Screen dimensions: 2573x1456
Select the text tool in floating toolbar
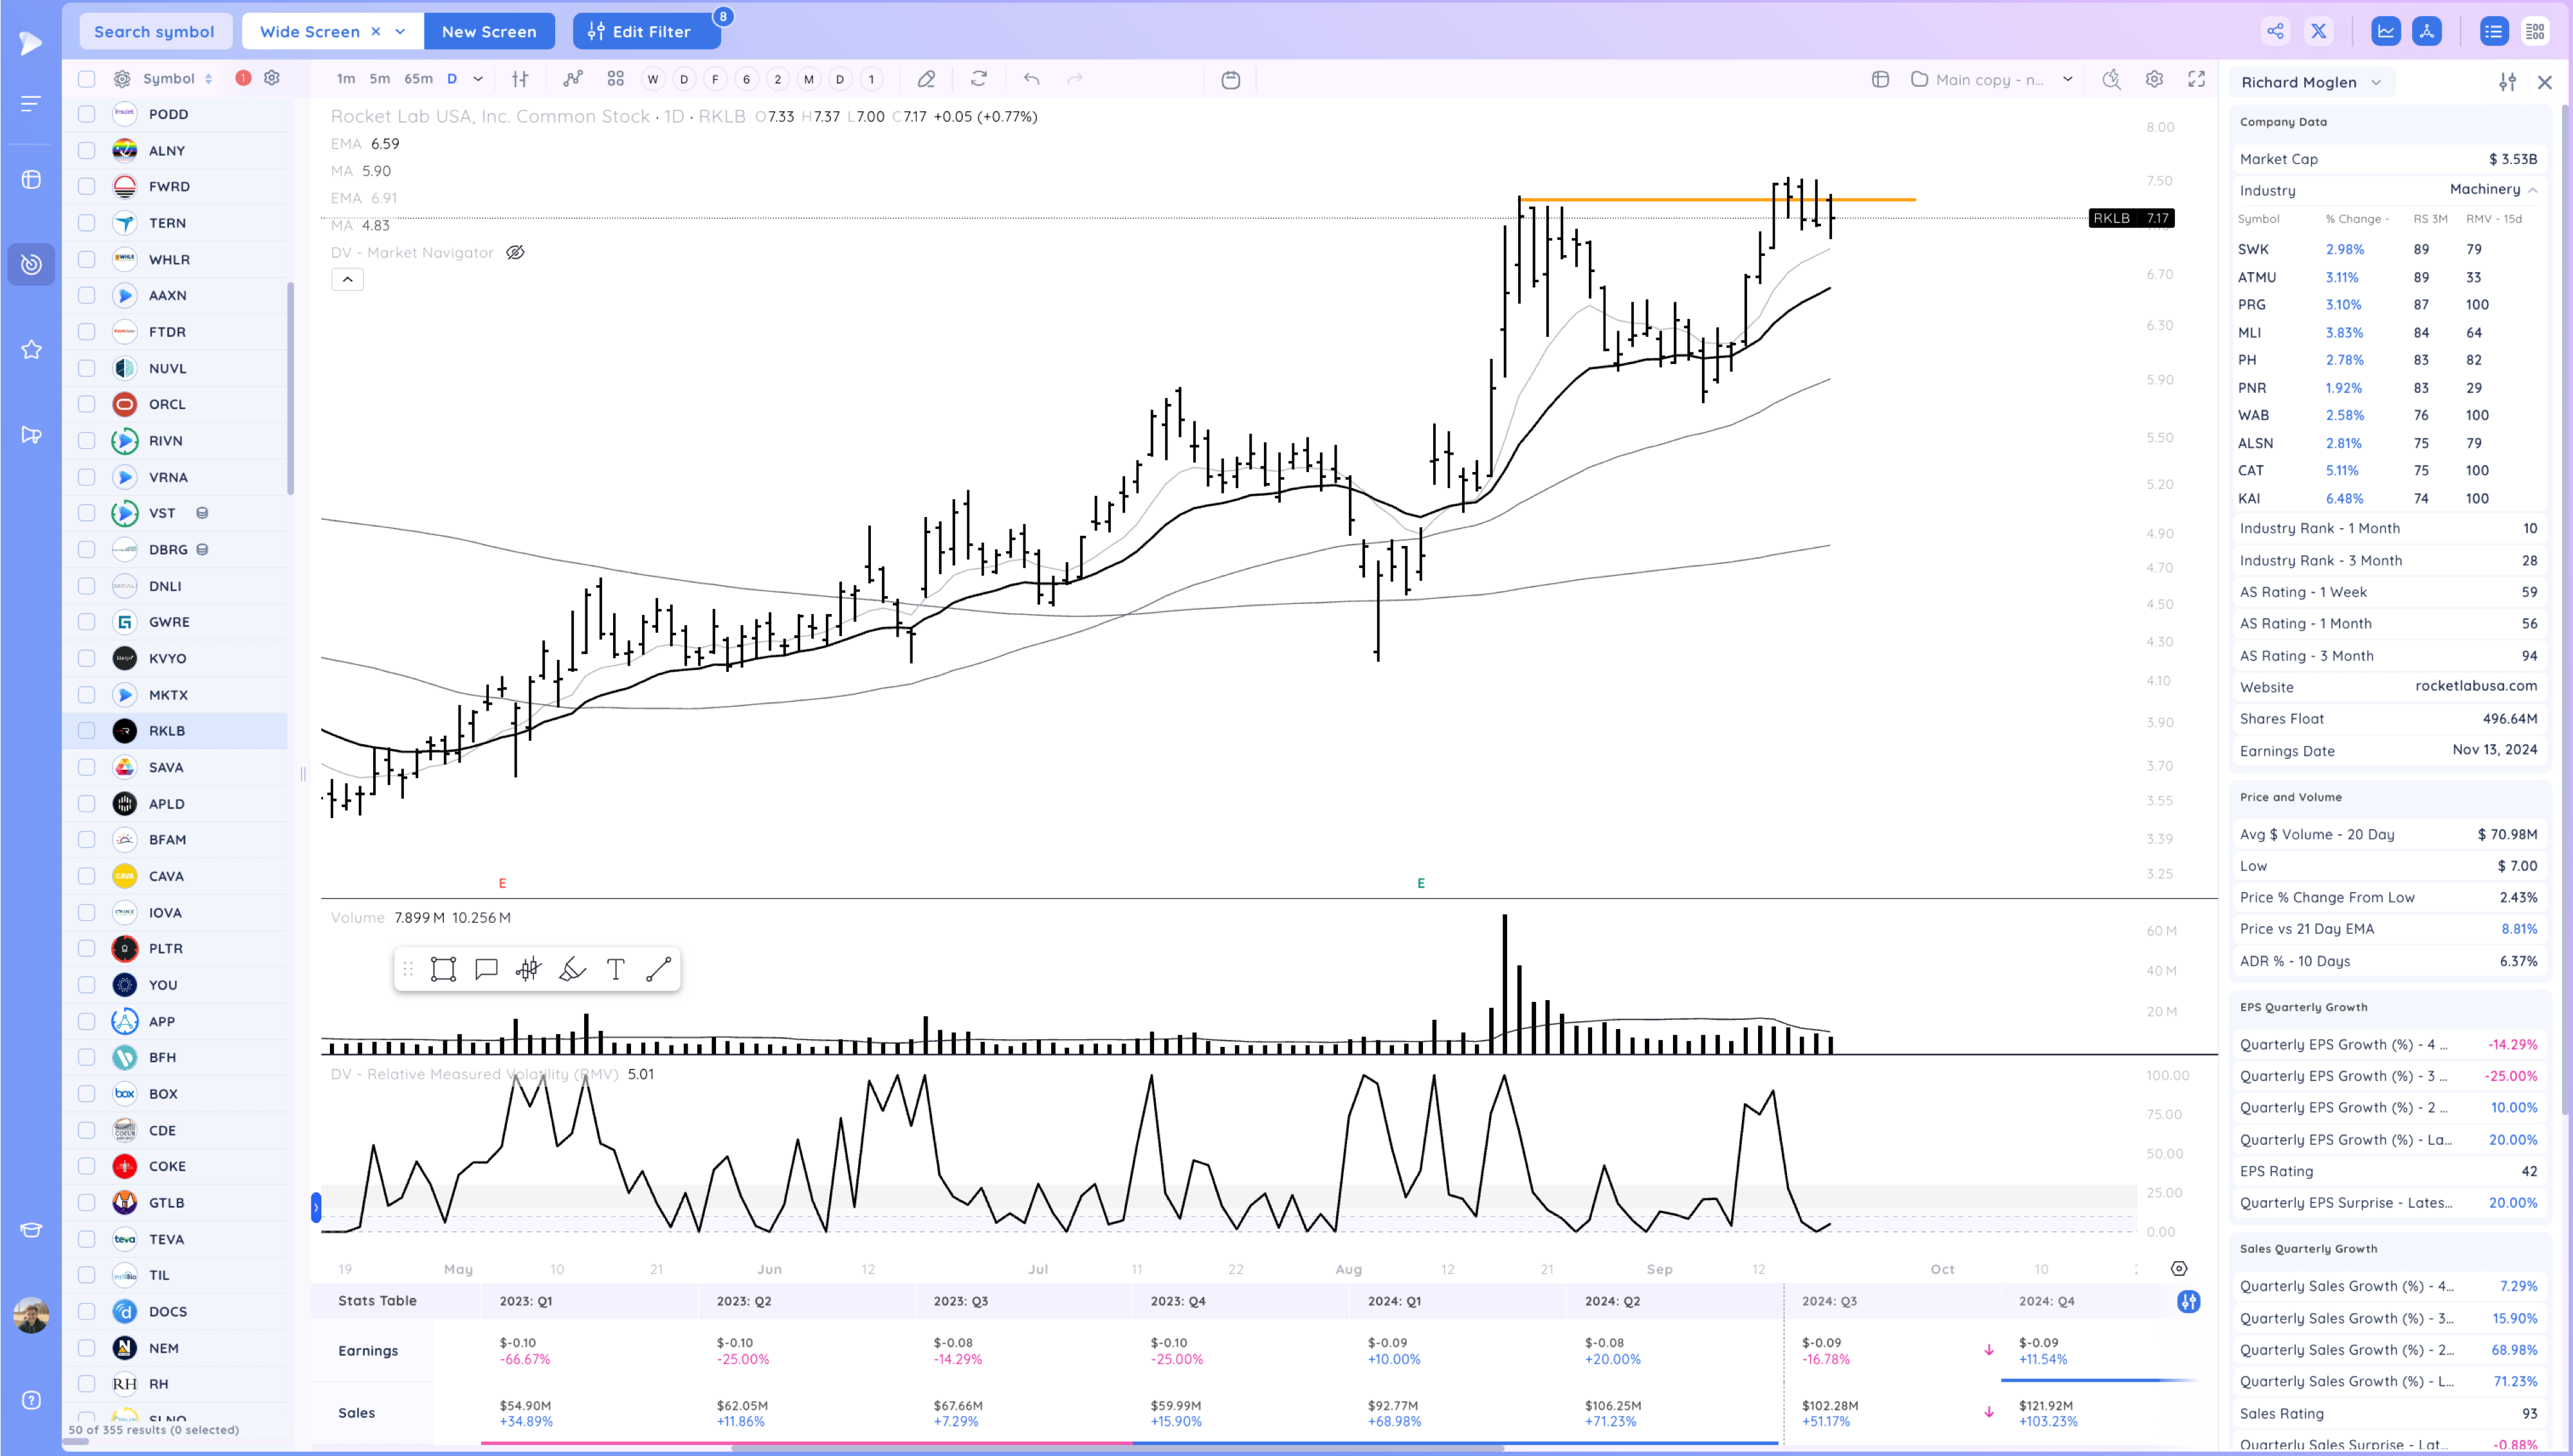click(x=615, y=969)
